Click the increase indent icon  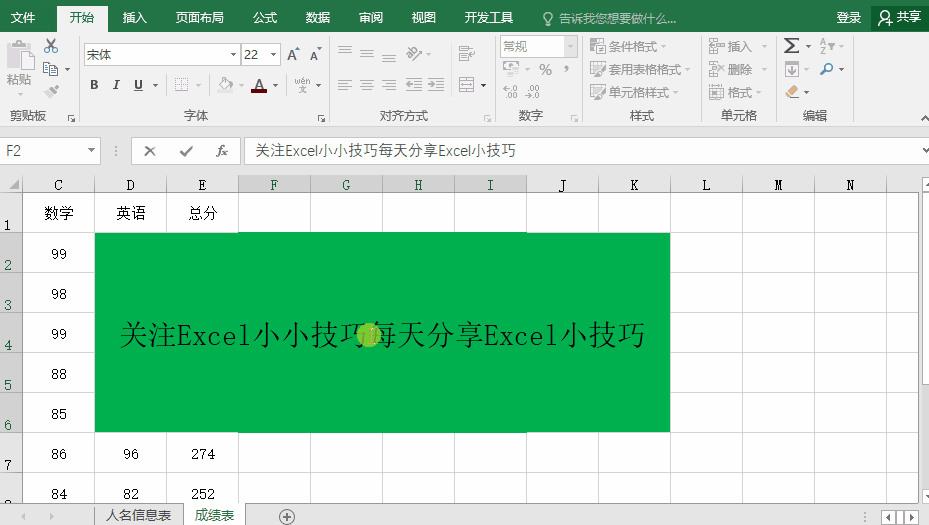point(436,85)
